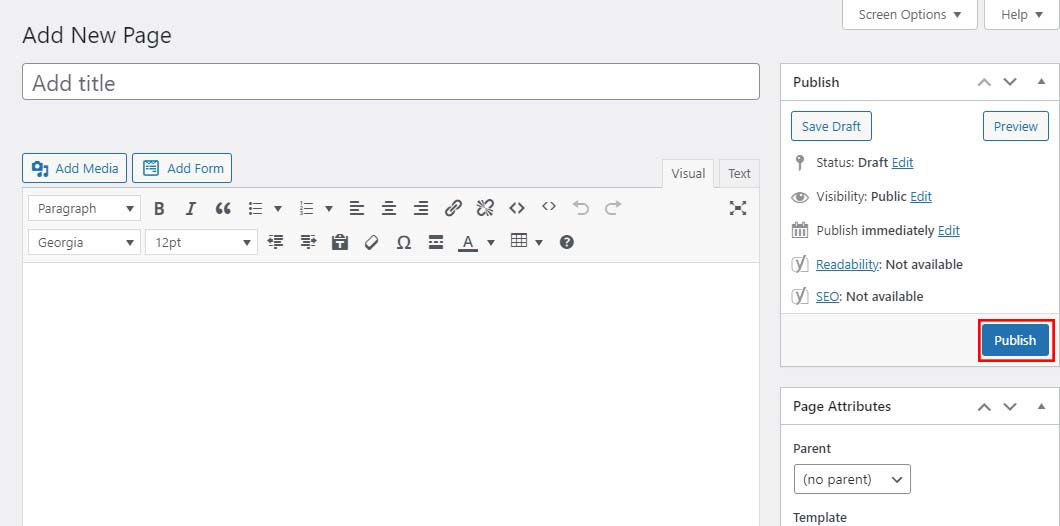Open bulleted list style dropdown arrow
Viewport: 1060px width, 526px height.
(x=278, y=208)
